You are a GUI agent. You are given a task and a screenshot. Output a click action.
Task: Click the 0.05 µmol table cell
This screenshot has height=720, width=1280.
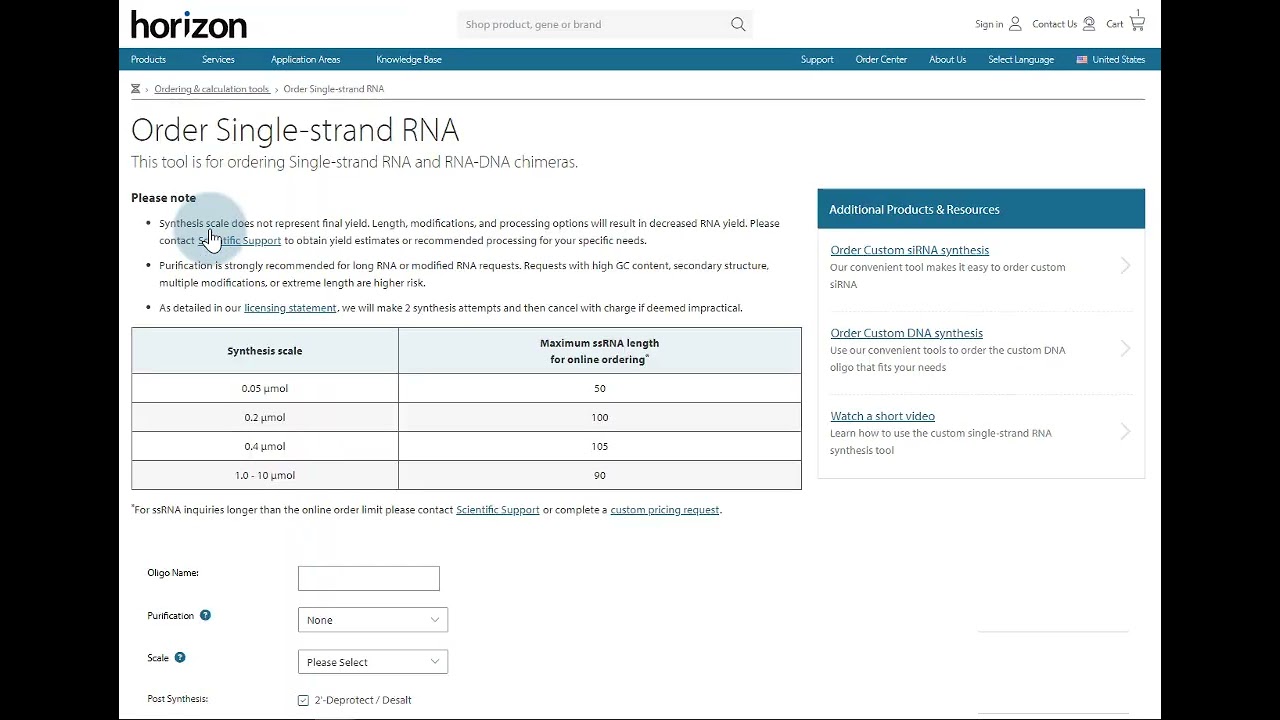click(x=265, y=388)
